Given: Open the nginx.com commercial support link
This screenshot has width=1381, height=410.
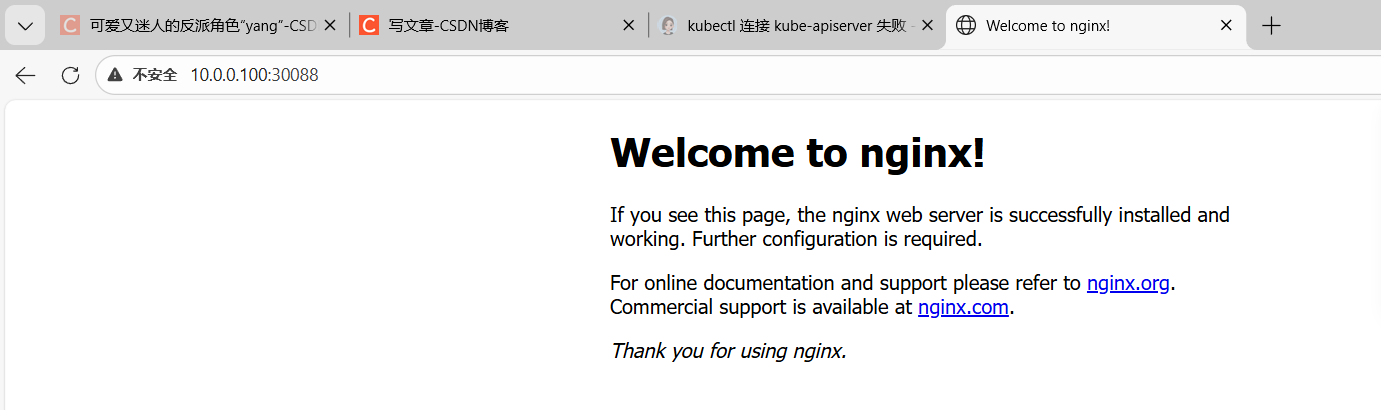Looking at the screenshot, I should (x=963, y=307).
